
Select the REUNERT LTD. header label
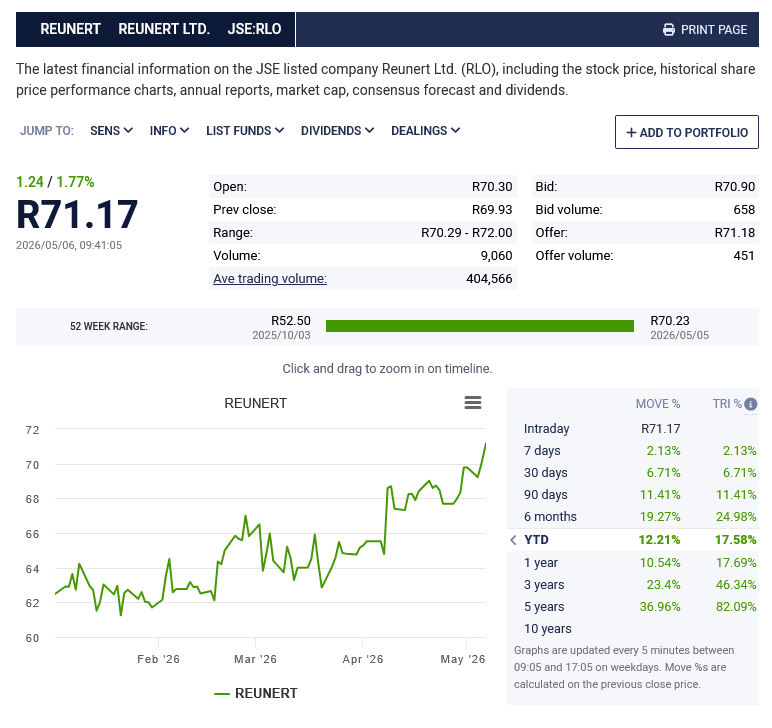(164, 29)
